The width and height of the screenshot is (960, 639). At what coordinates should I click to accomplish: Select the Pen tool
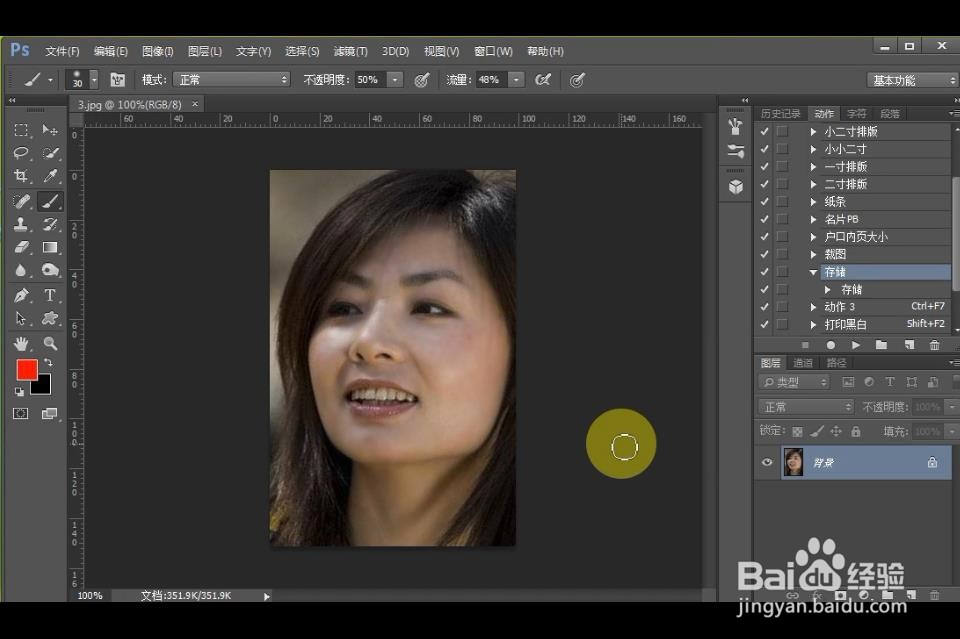21,295
